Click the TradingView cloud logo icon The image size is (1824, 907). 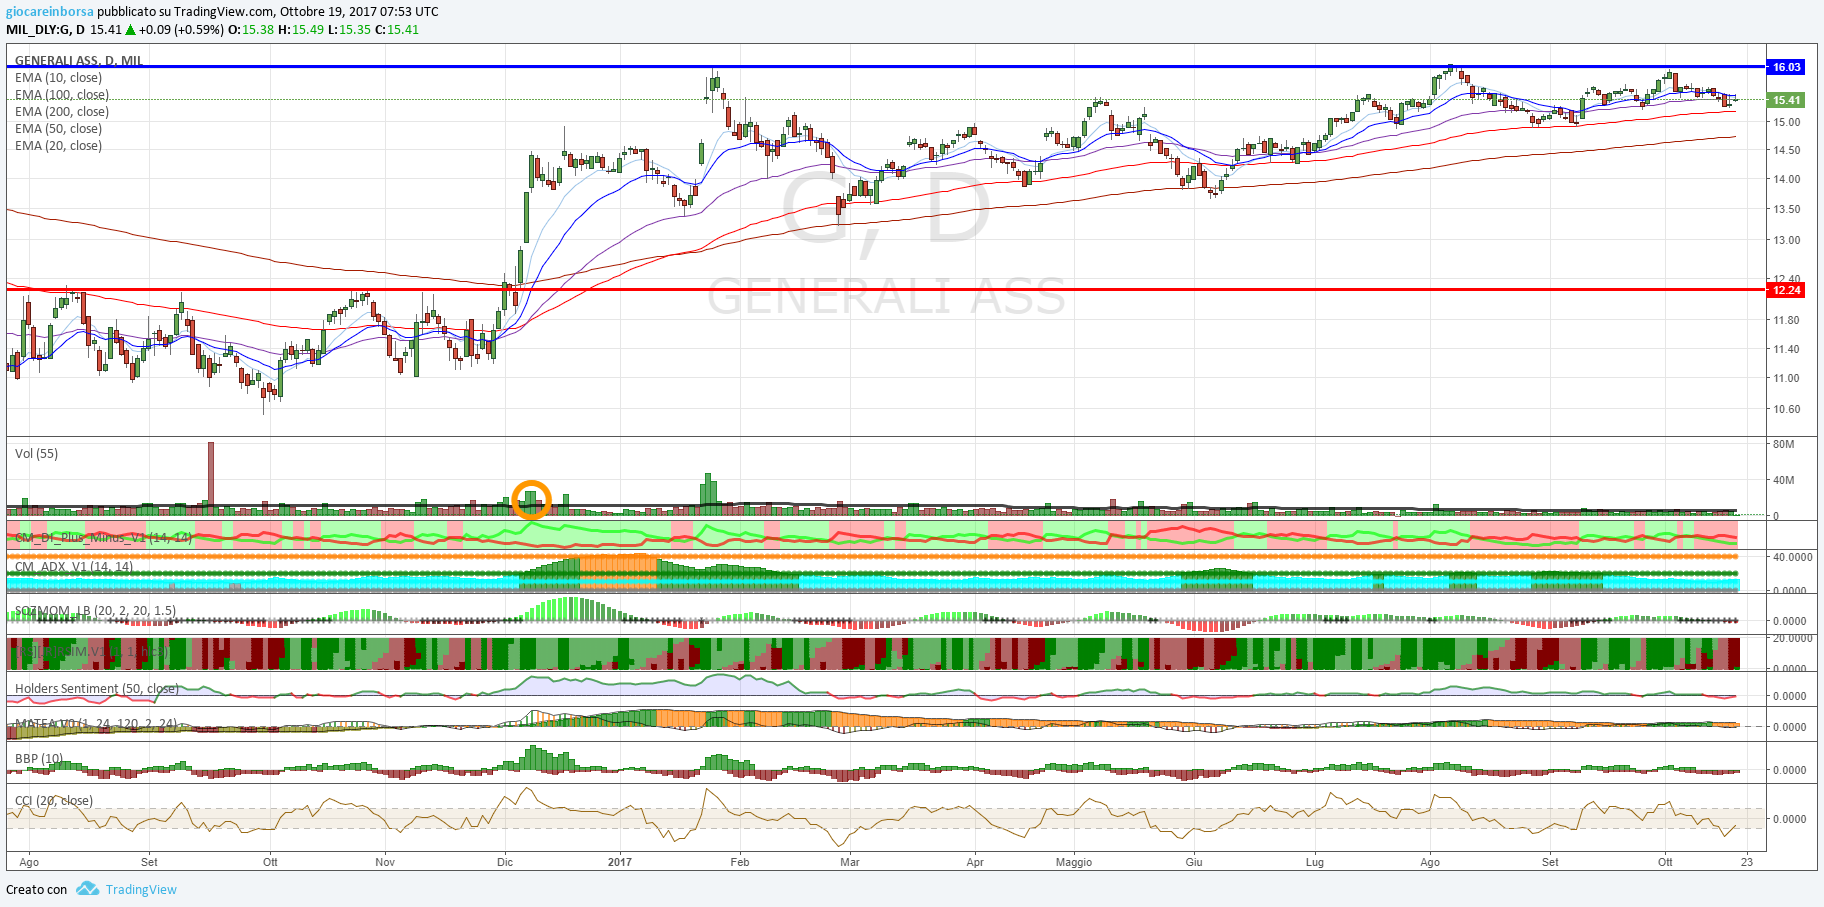[x=88, y=888]
